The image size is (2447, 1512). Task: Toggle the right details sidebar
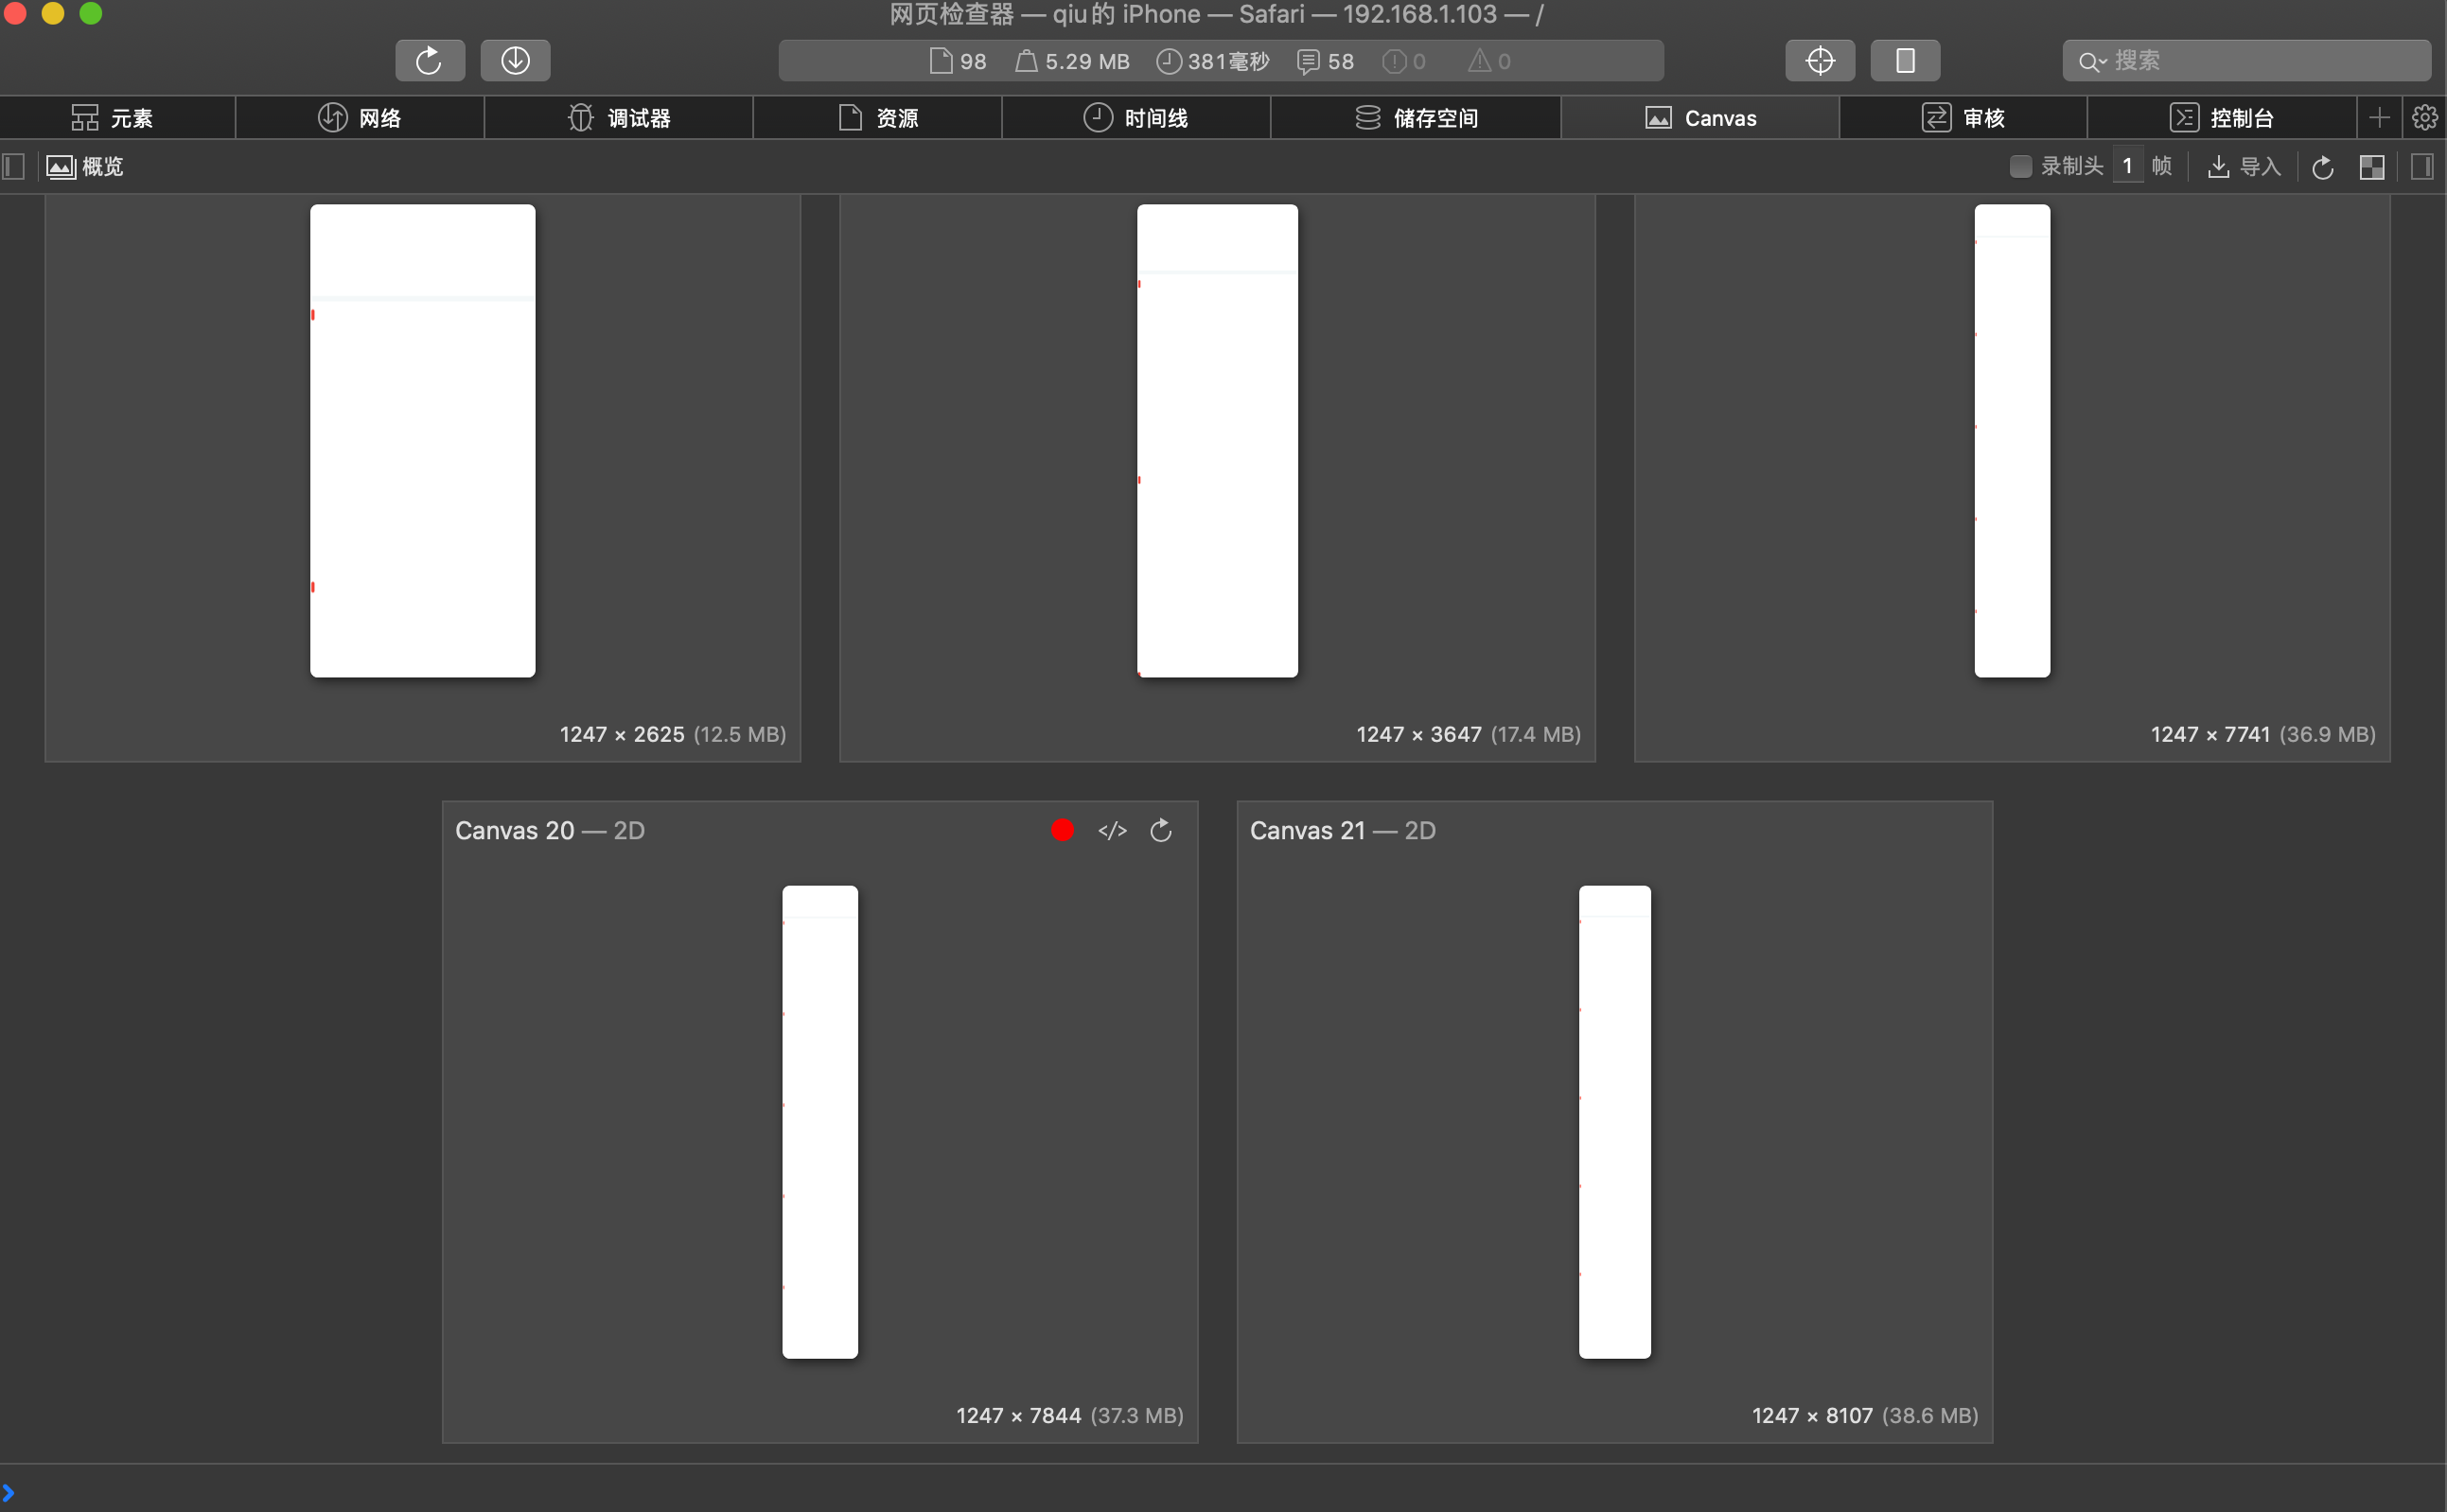click(x=2422, y=167)
